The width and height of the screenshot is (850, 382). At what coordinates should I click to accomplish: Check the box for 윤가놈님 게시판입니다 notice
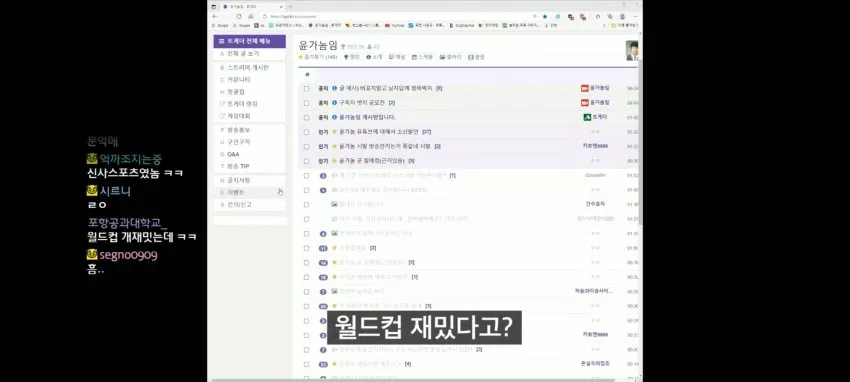(306, 118)
